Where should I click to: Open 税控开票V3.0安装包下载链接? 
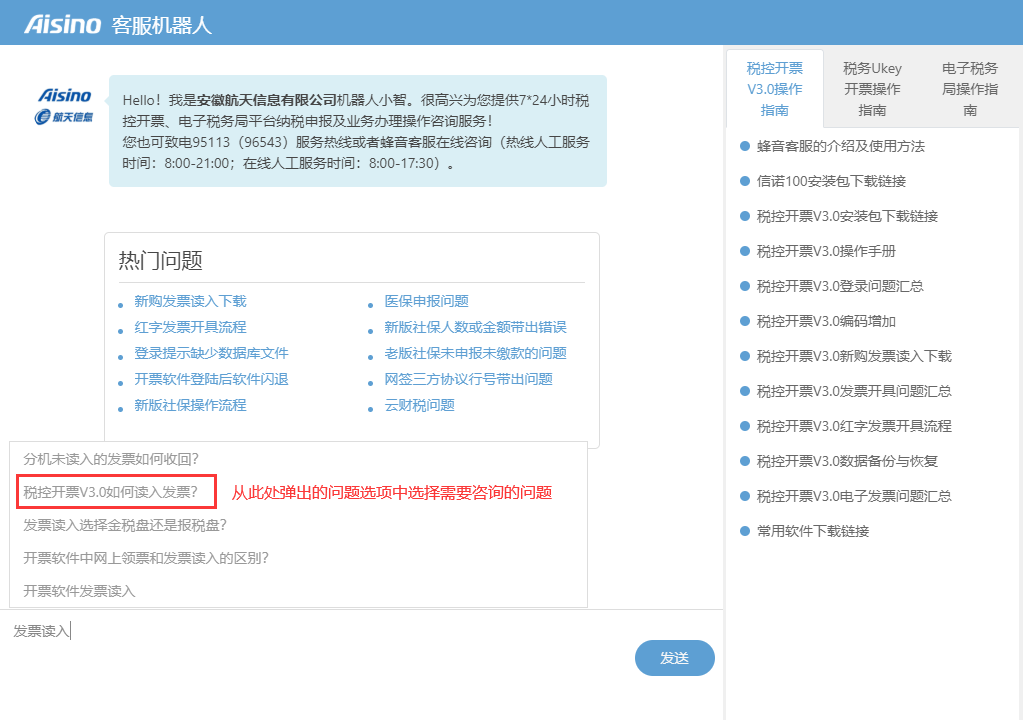tap(847, 217)
